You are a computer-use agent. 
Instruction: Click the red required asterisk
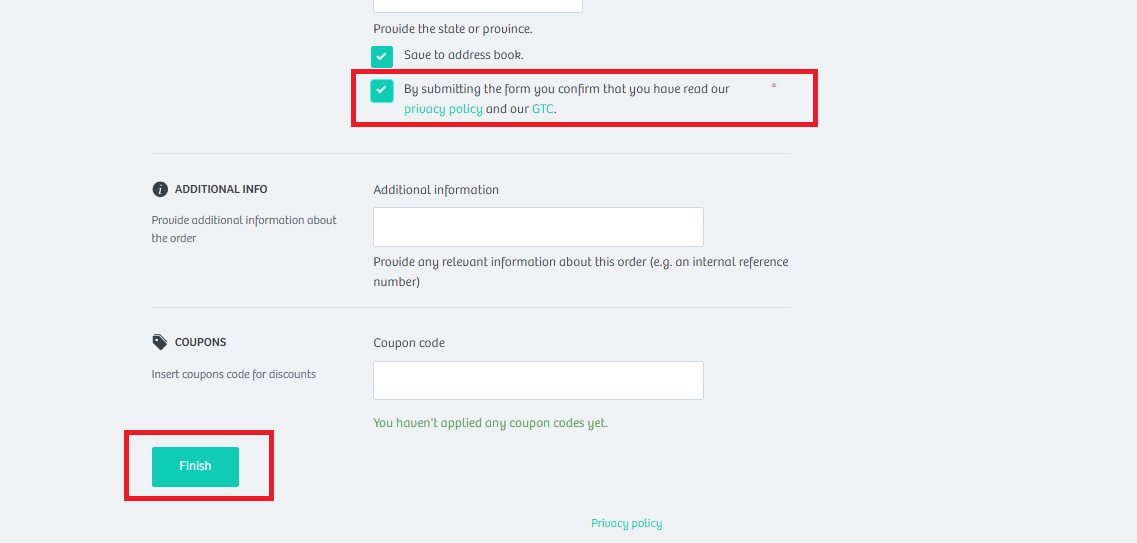pyautogui.click(x=774, y=86)
